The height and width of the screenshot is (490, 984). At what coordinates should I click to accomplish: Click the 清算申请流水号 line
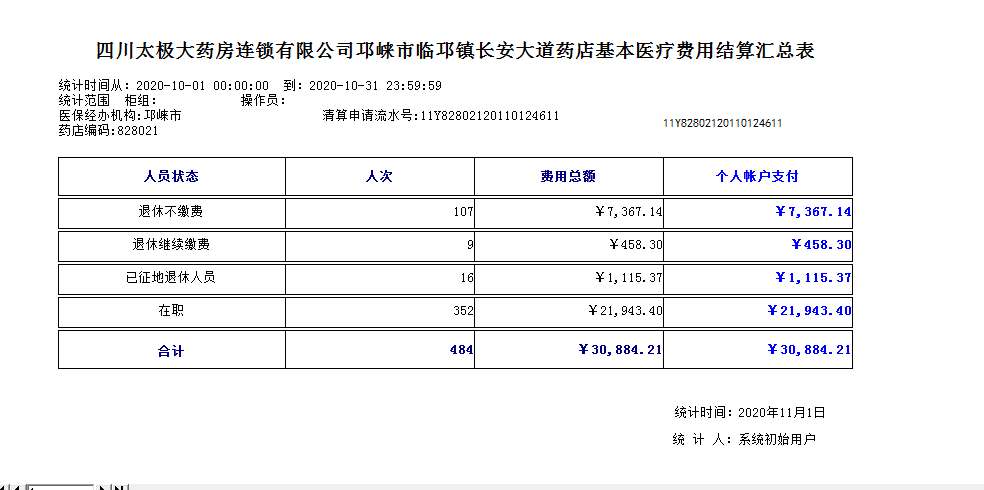click(441, 115)
